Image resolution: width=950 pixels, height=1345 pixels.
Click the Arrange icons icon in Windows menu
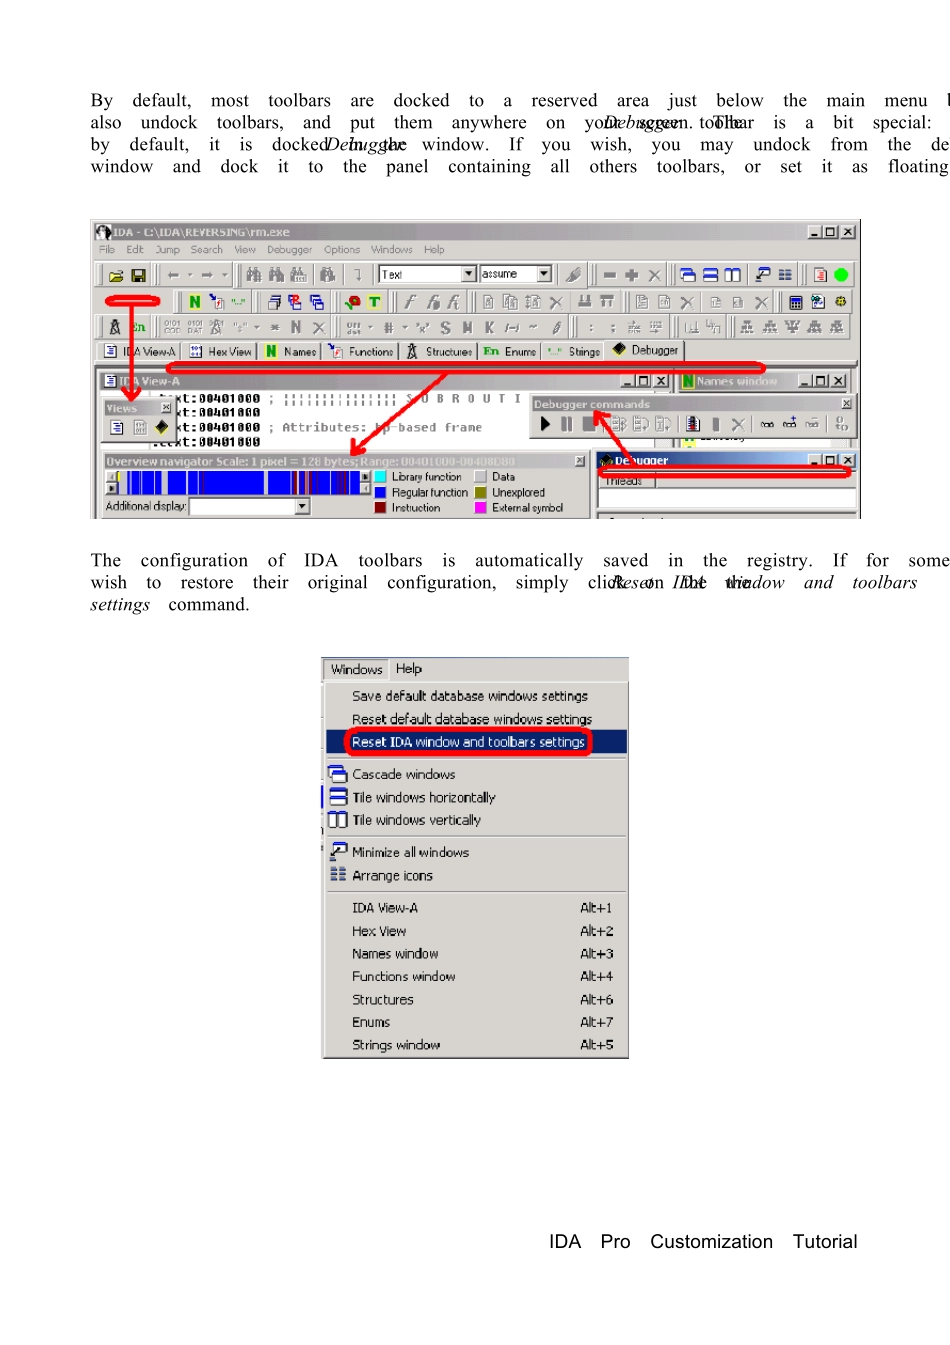click(x=338, y=874)
